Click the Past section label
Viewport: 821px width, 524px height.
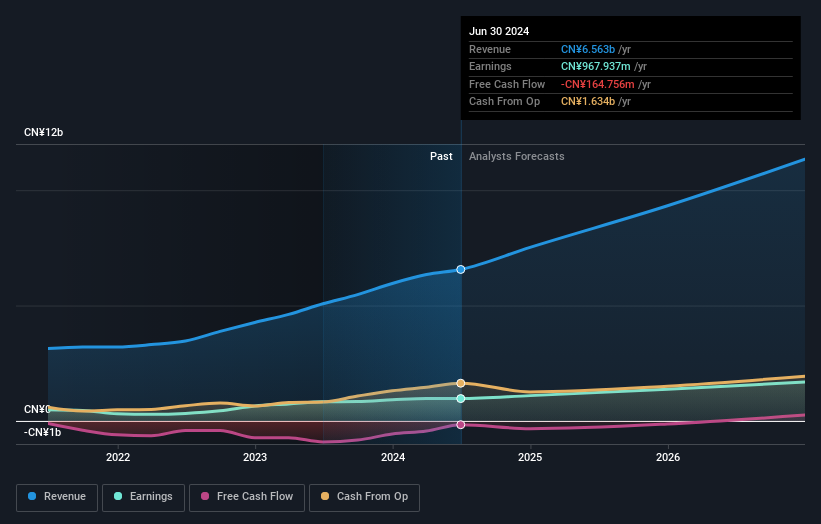click(441, 157)
